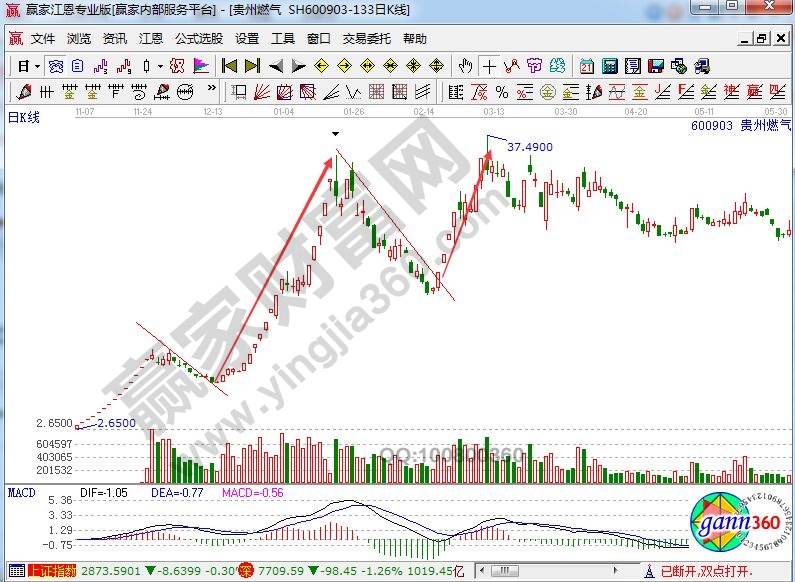Expand the candlestick chart type dropdown
The height and width of the screenshot is (582, 795).
point(159,66)
